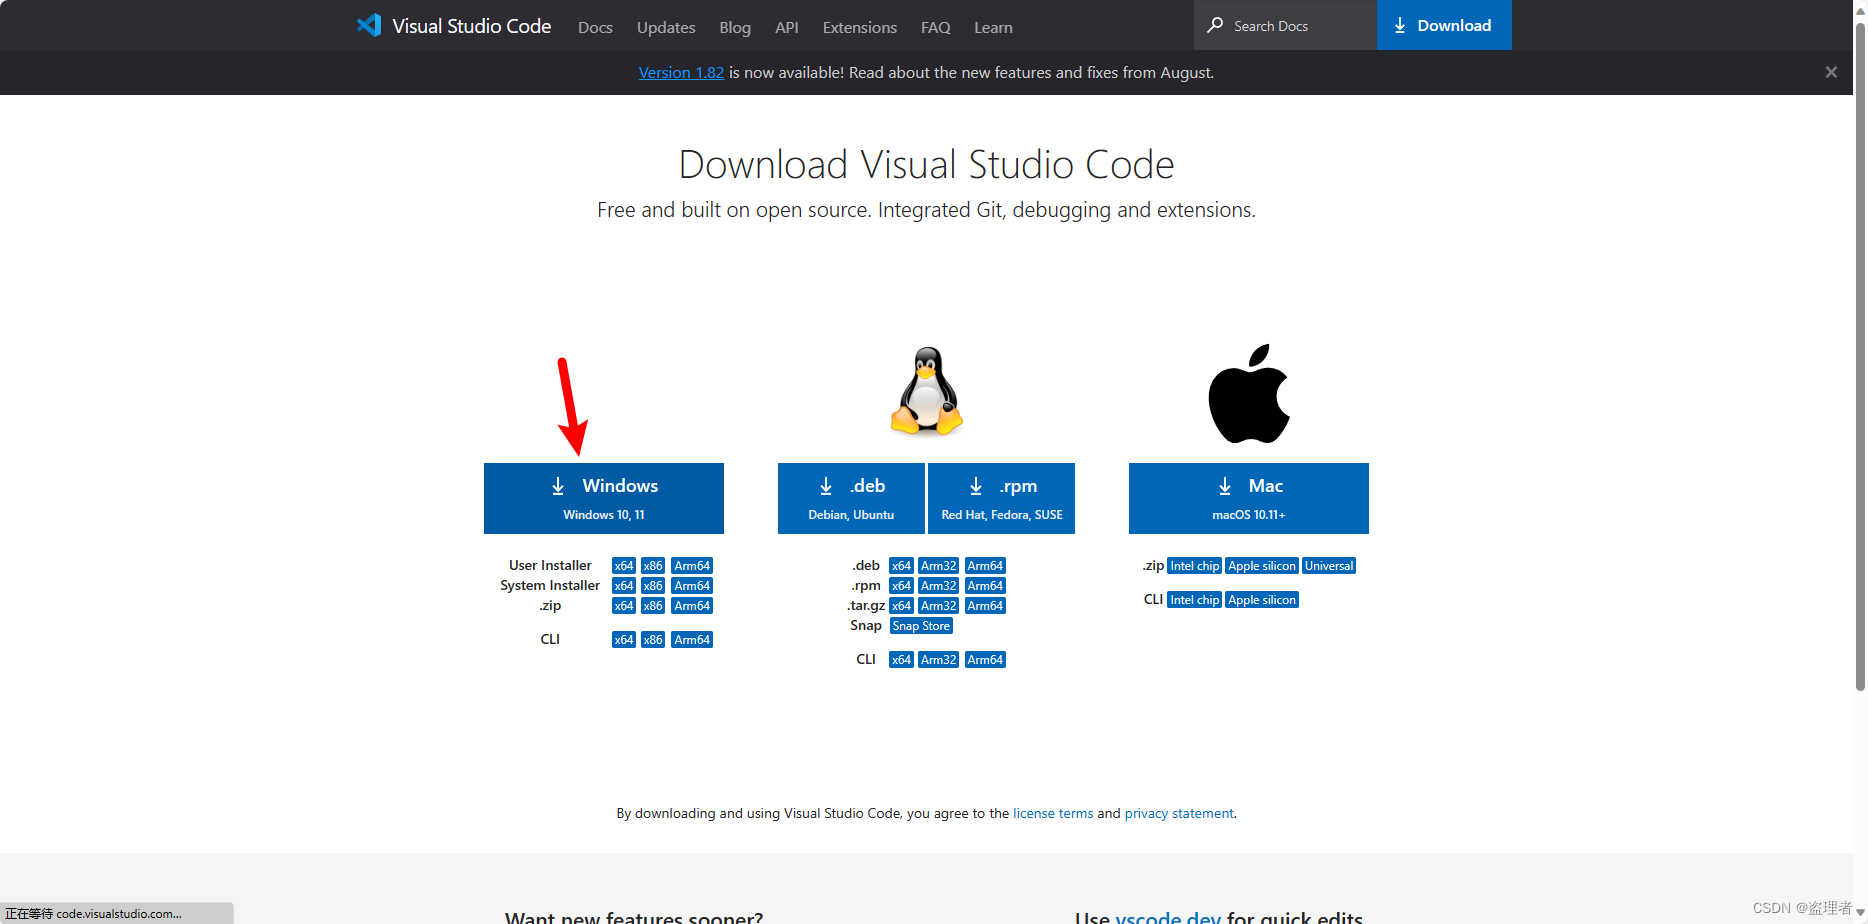Open the Snap Store link

[x=921, y=626]
